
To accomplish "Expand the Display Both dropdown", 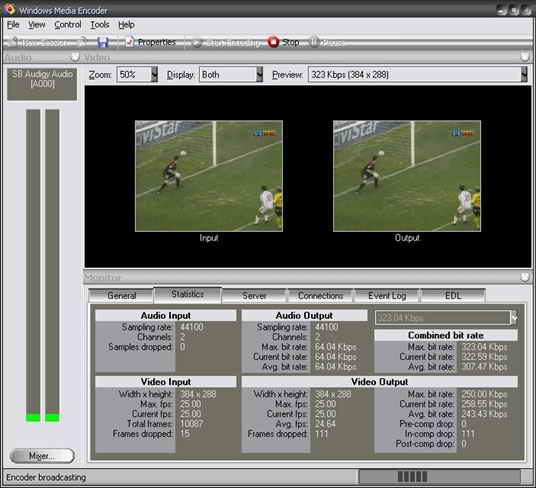I will tap(259, 74).
